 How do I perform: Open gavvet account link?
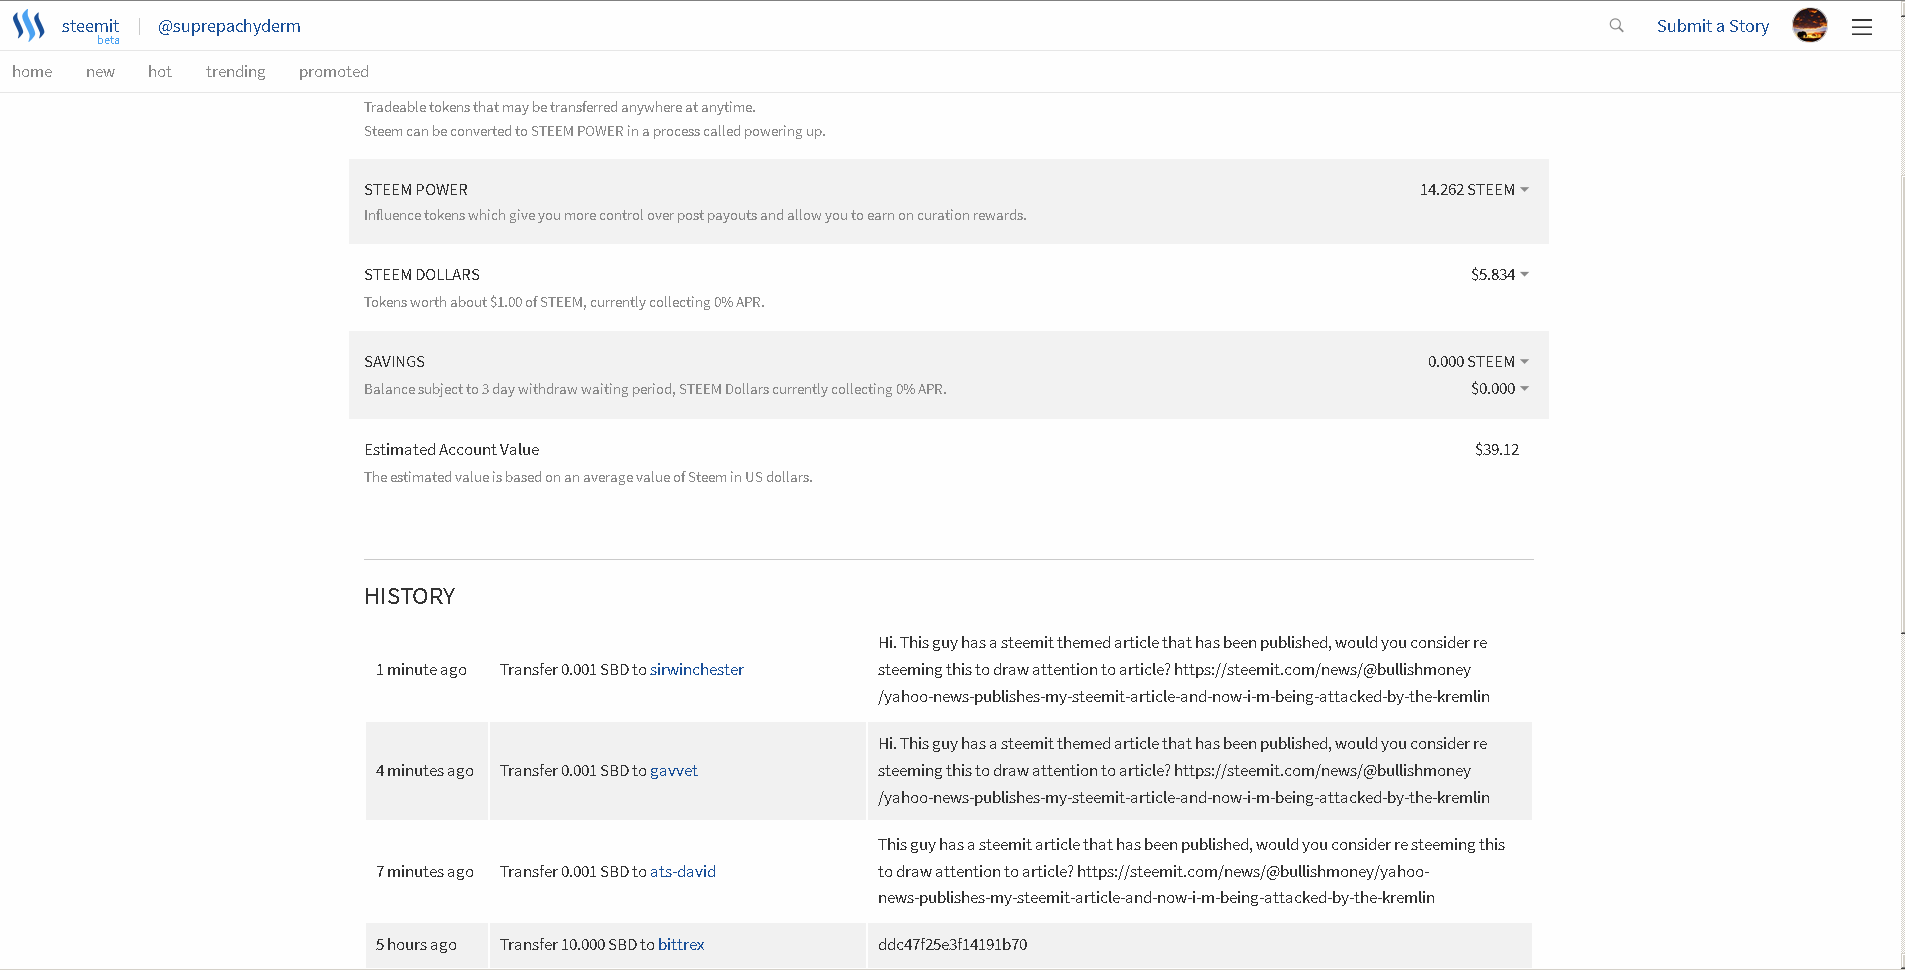[674, 771]
